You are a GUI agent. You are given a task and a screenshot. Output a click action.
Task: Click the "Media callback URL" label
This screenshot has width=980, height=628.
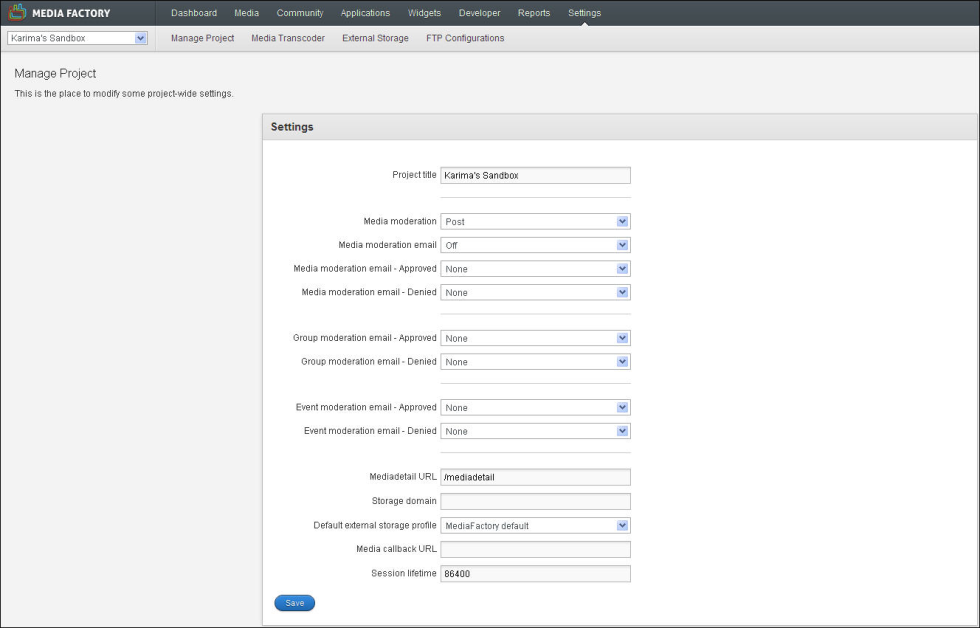point(396,549)
